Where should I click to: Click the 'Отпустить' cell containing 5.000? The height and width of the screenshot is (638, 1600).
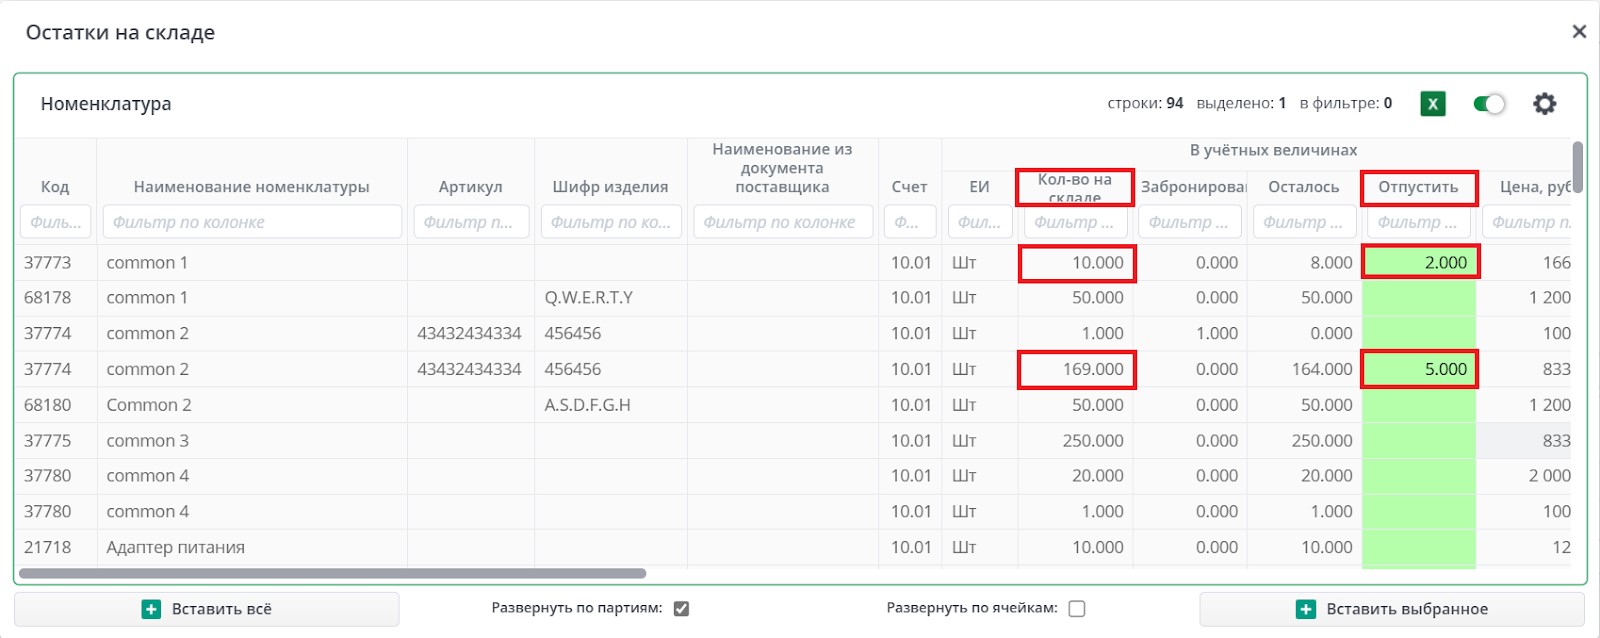(1419, 370)
